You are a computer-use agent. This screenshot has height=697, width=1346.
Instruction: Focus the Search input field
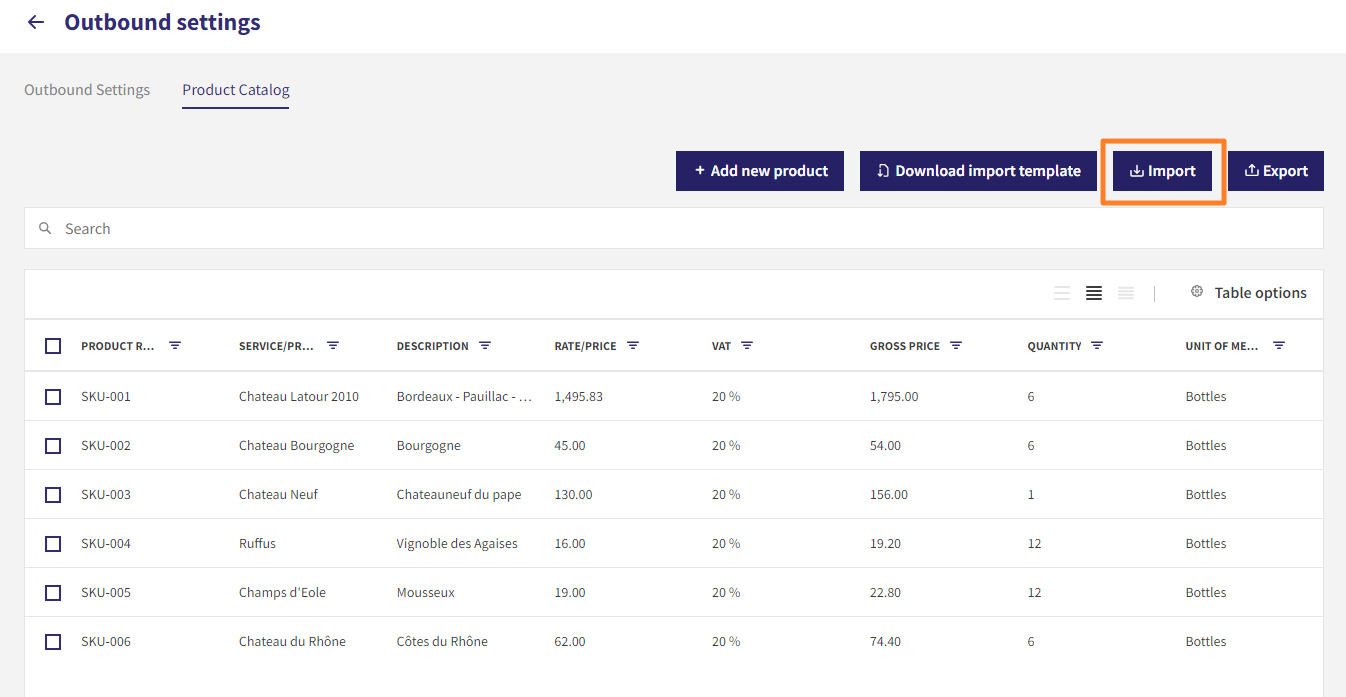click(x=674, y=228)
